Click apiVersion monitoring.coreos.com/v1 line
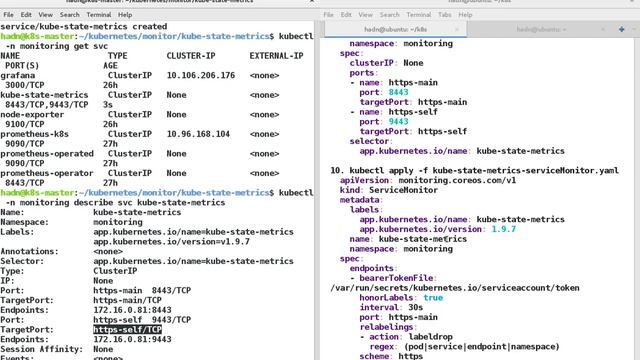The width and height of the screenshot is (640, 360). pos(428,180)
